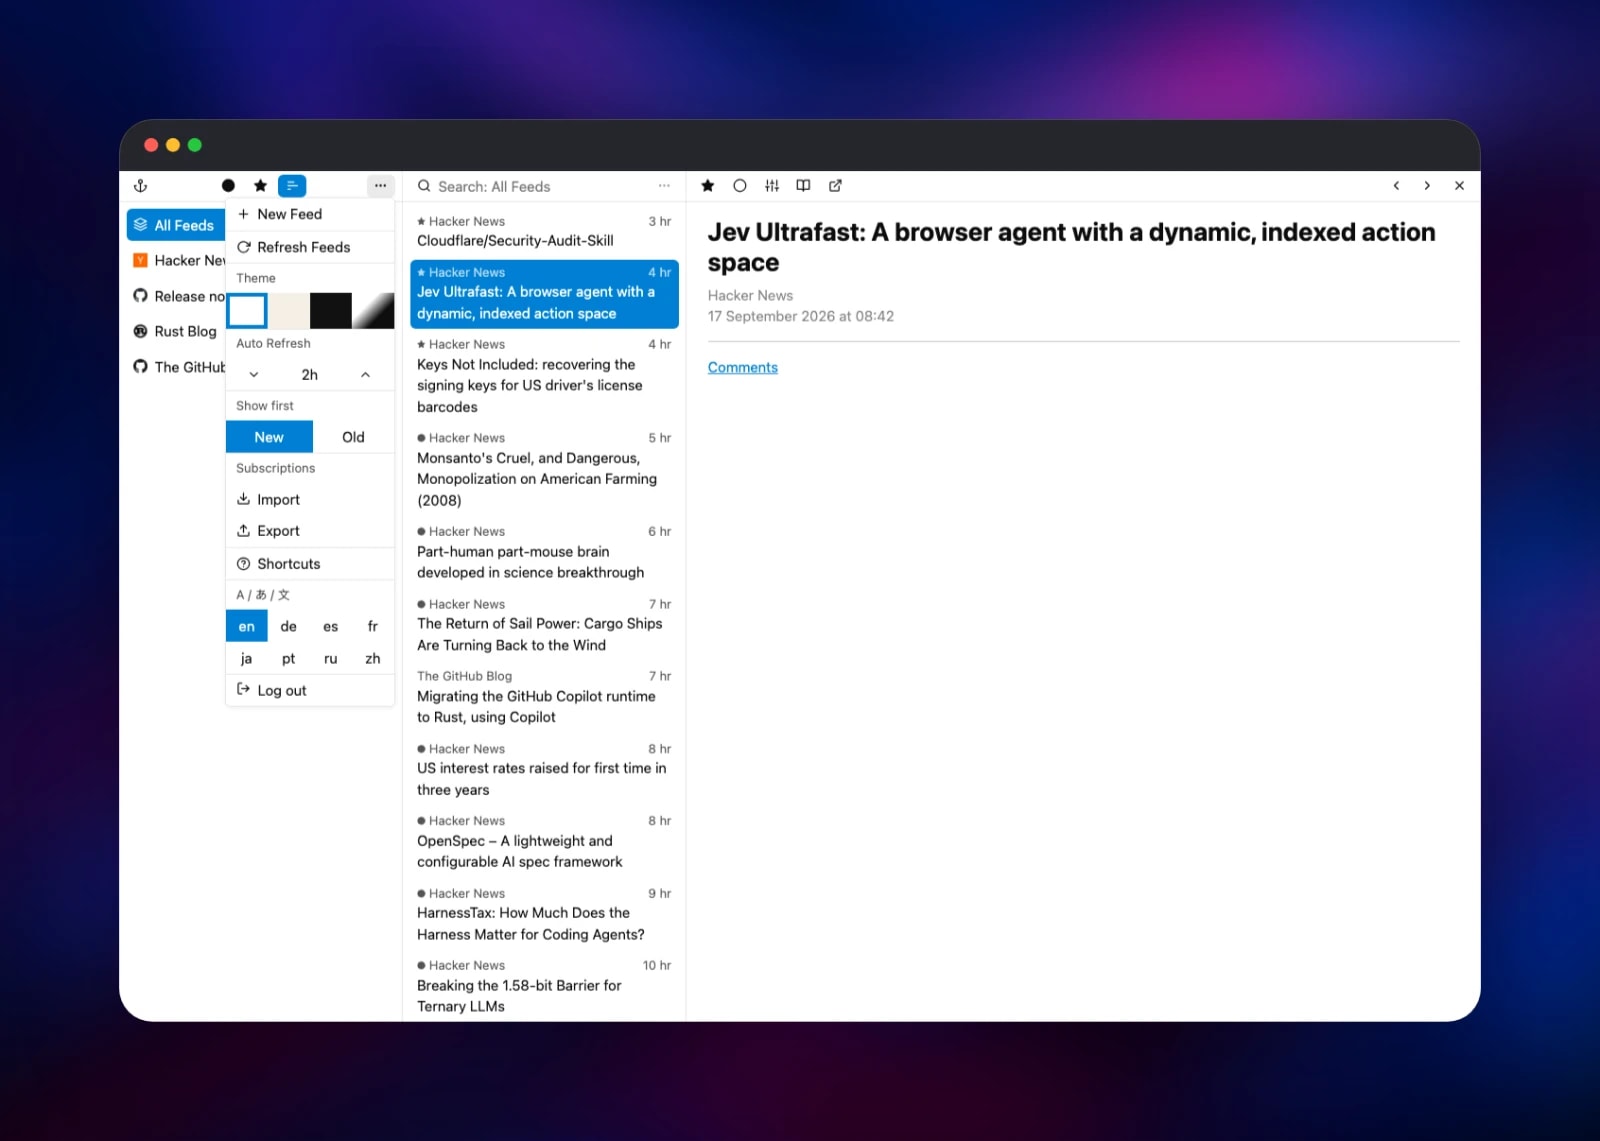Pick the sepia theme swatch

[289, 311]
